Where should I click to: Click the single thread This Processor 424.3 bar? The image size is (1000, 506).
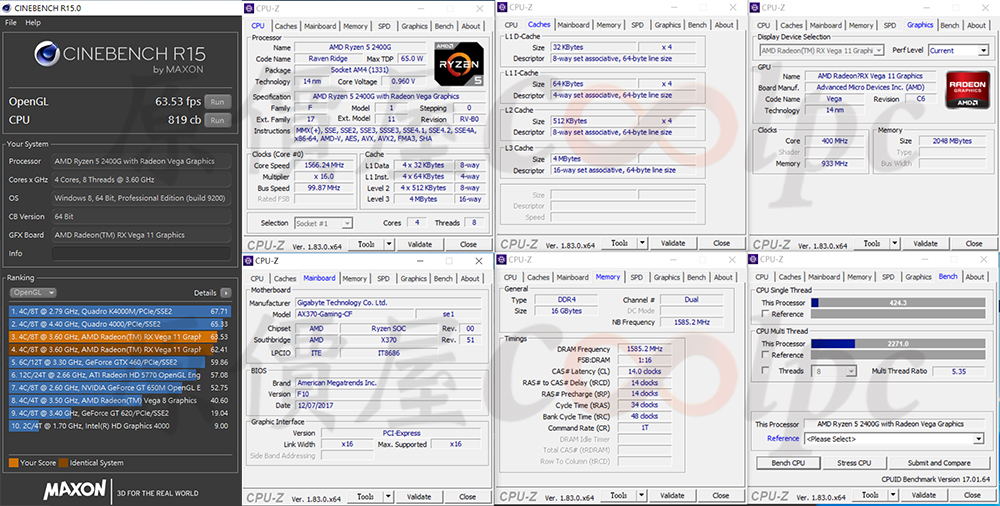897,302
